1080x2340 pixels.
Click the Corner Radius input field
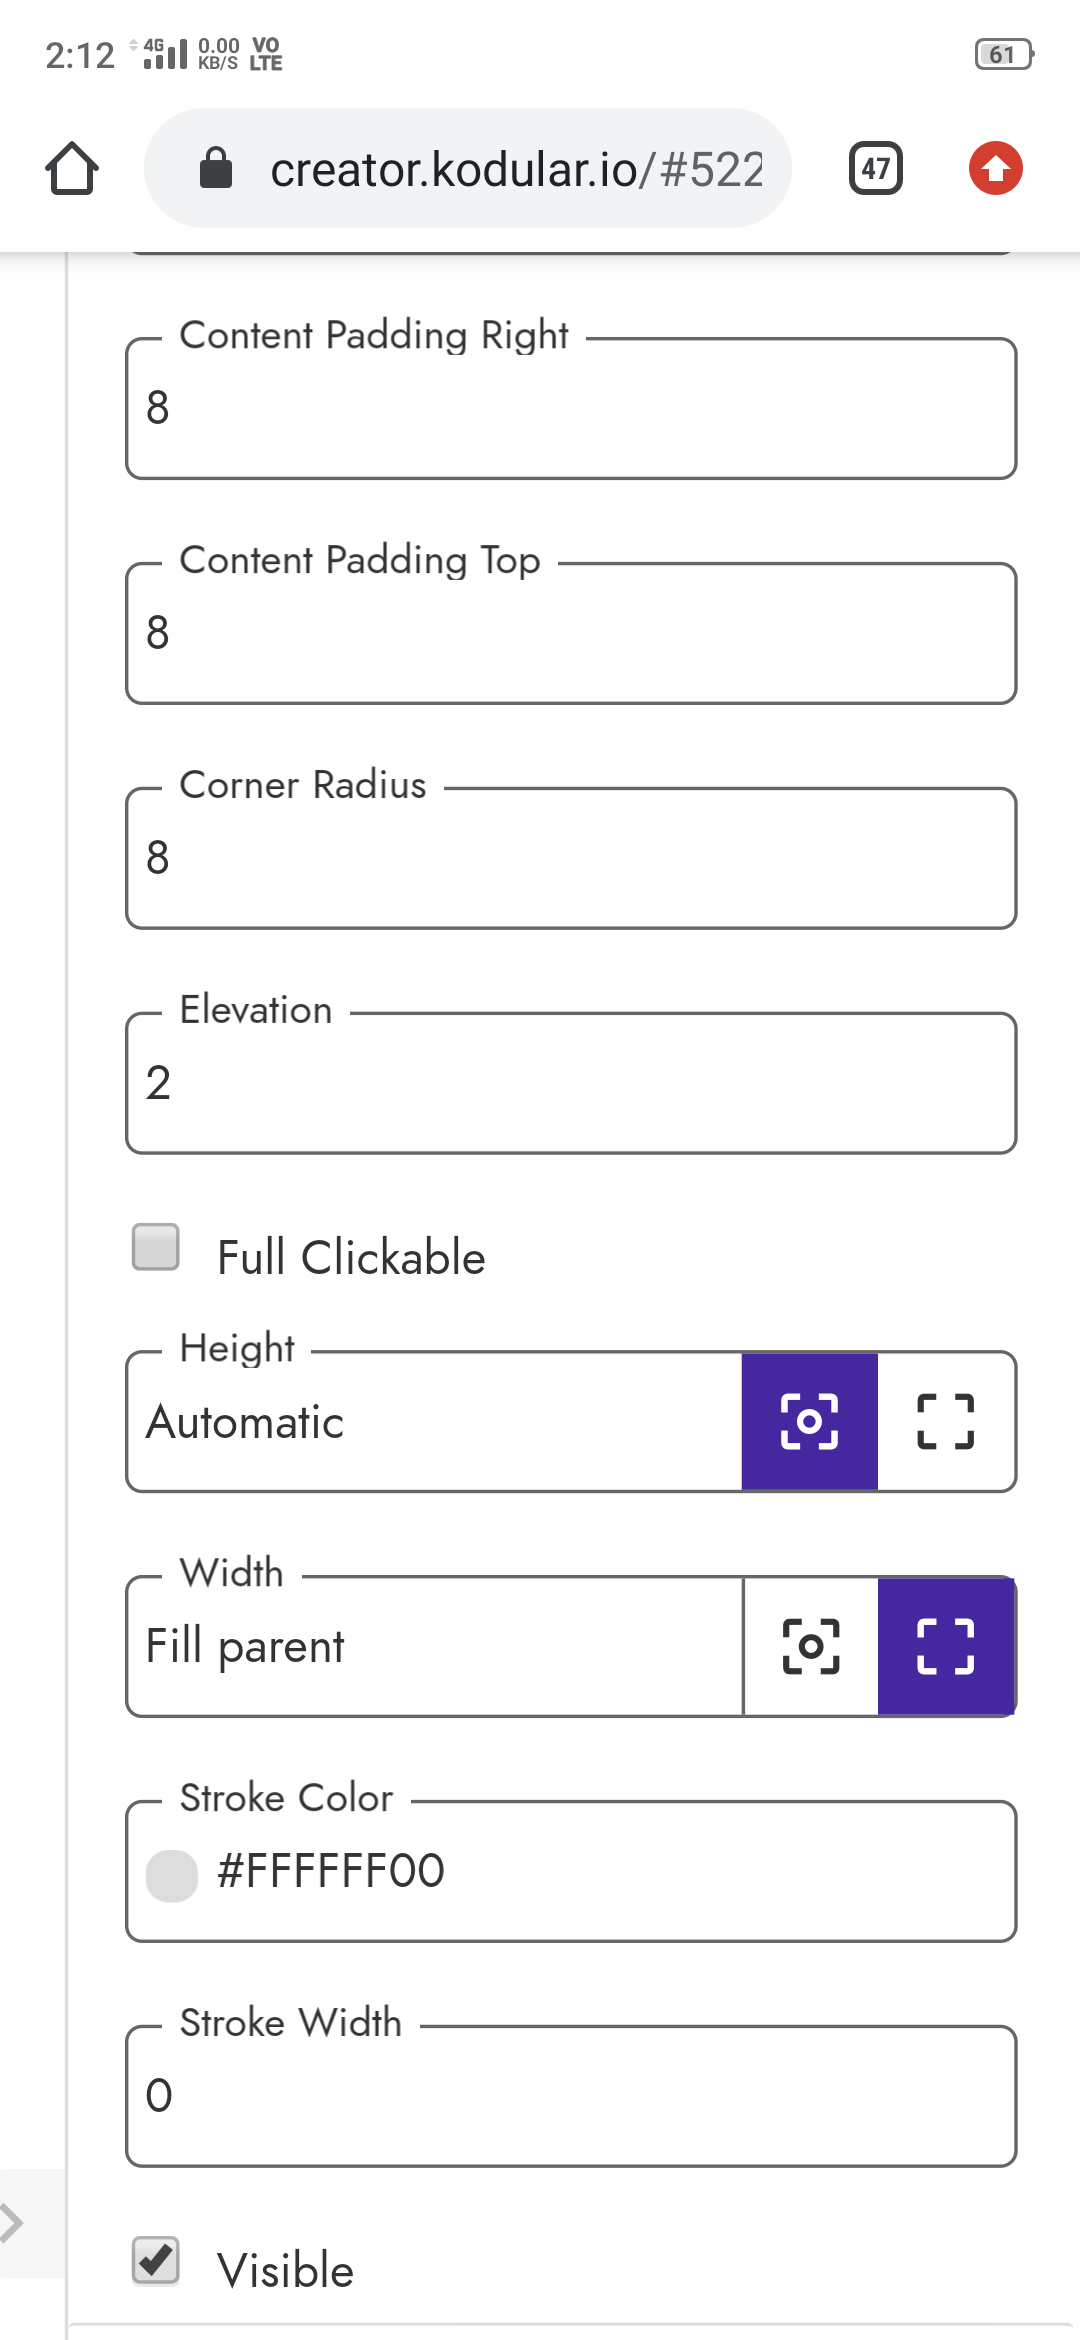(570, 857)
